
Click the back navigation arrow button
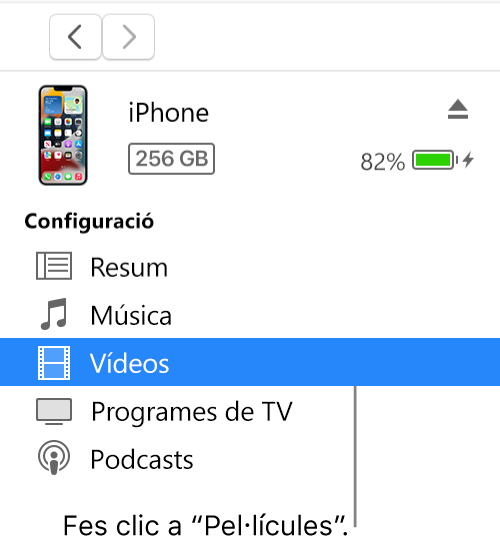pos(75,37)
